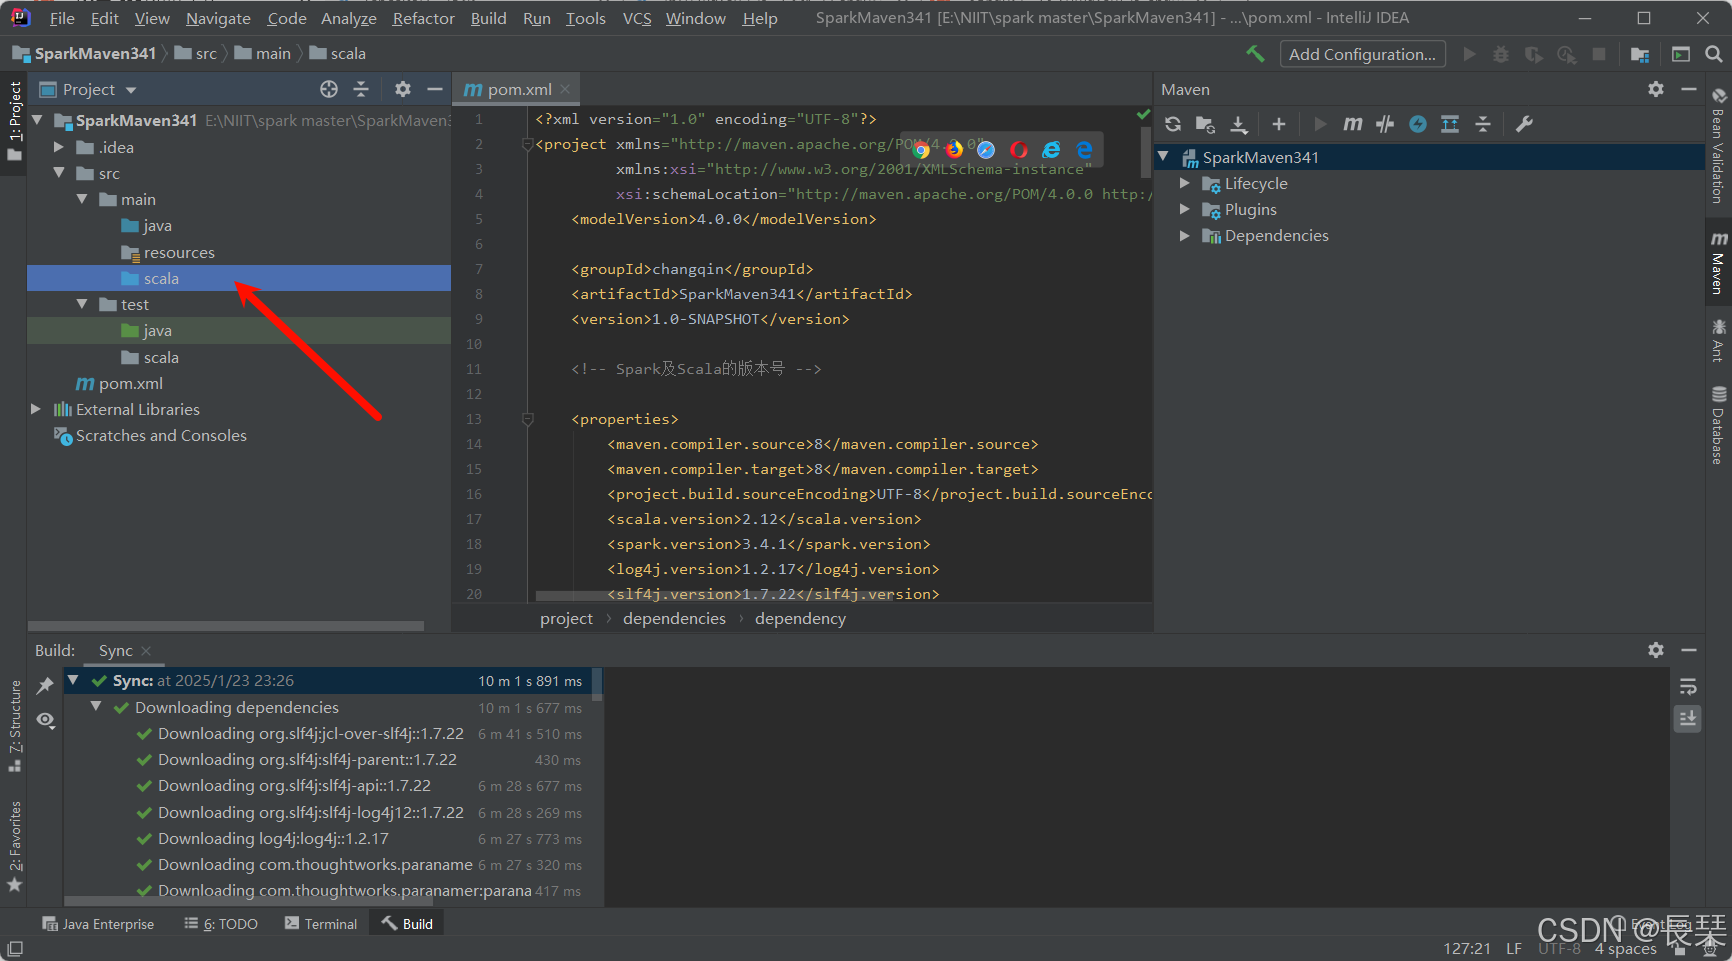
Task: Collapse the Sync build node
Action: (73, 680)
